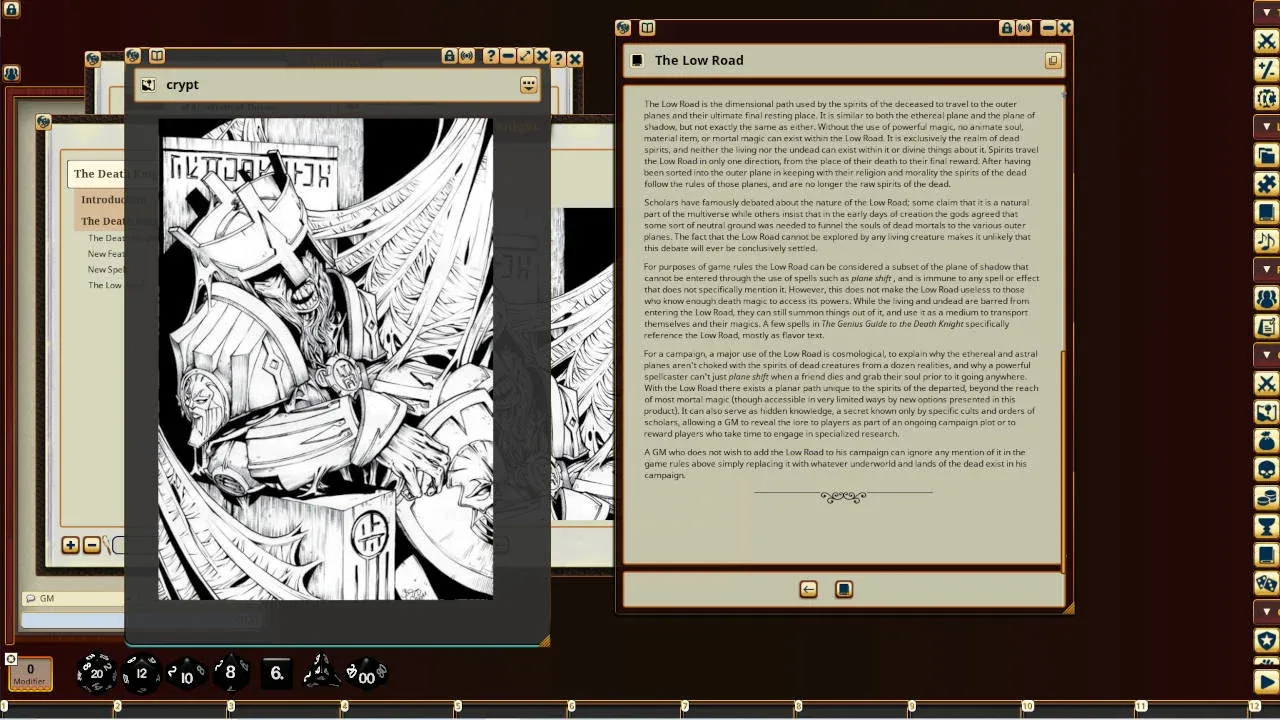1280x720 pixels.
Task: Open the NPCs skull sidebar icon
Action: click(x=1266, y=469)
